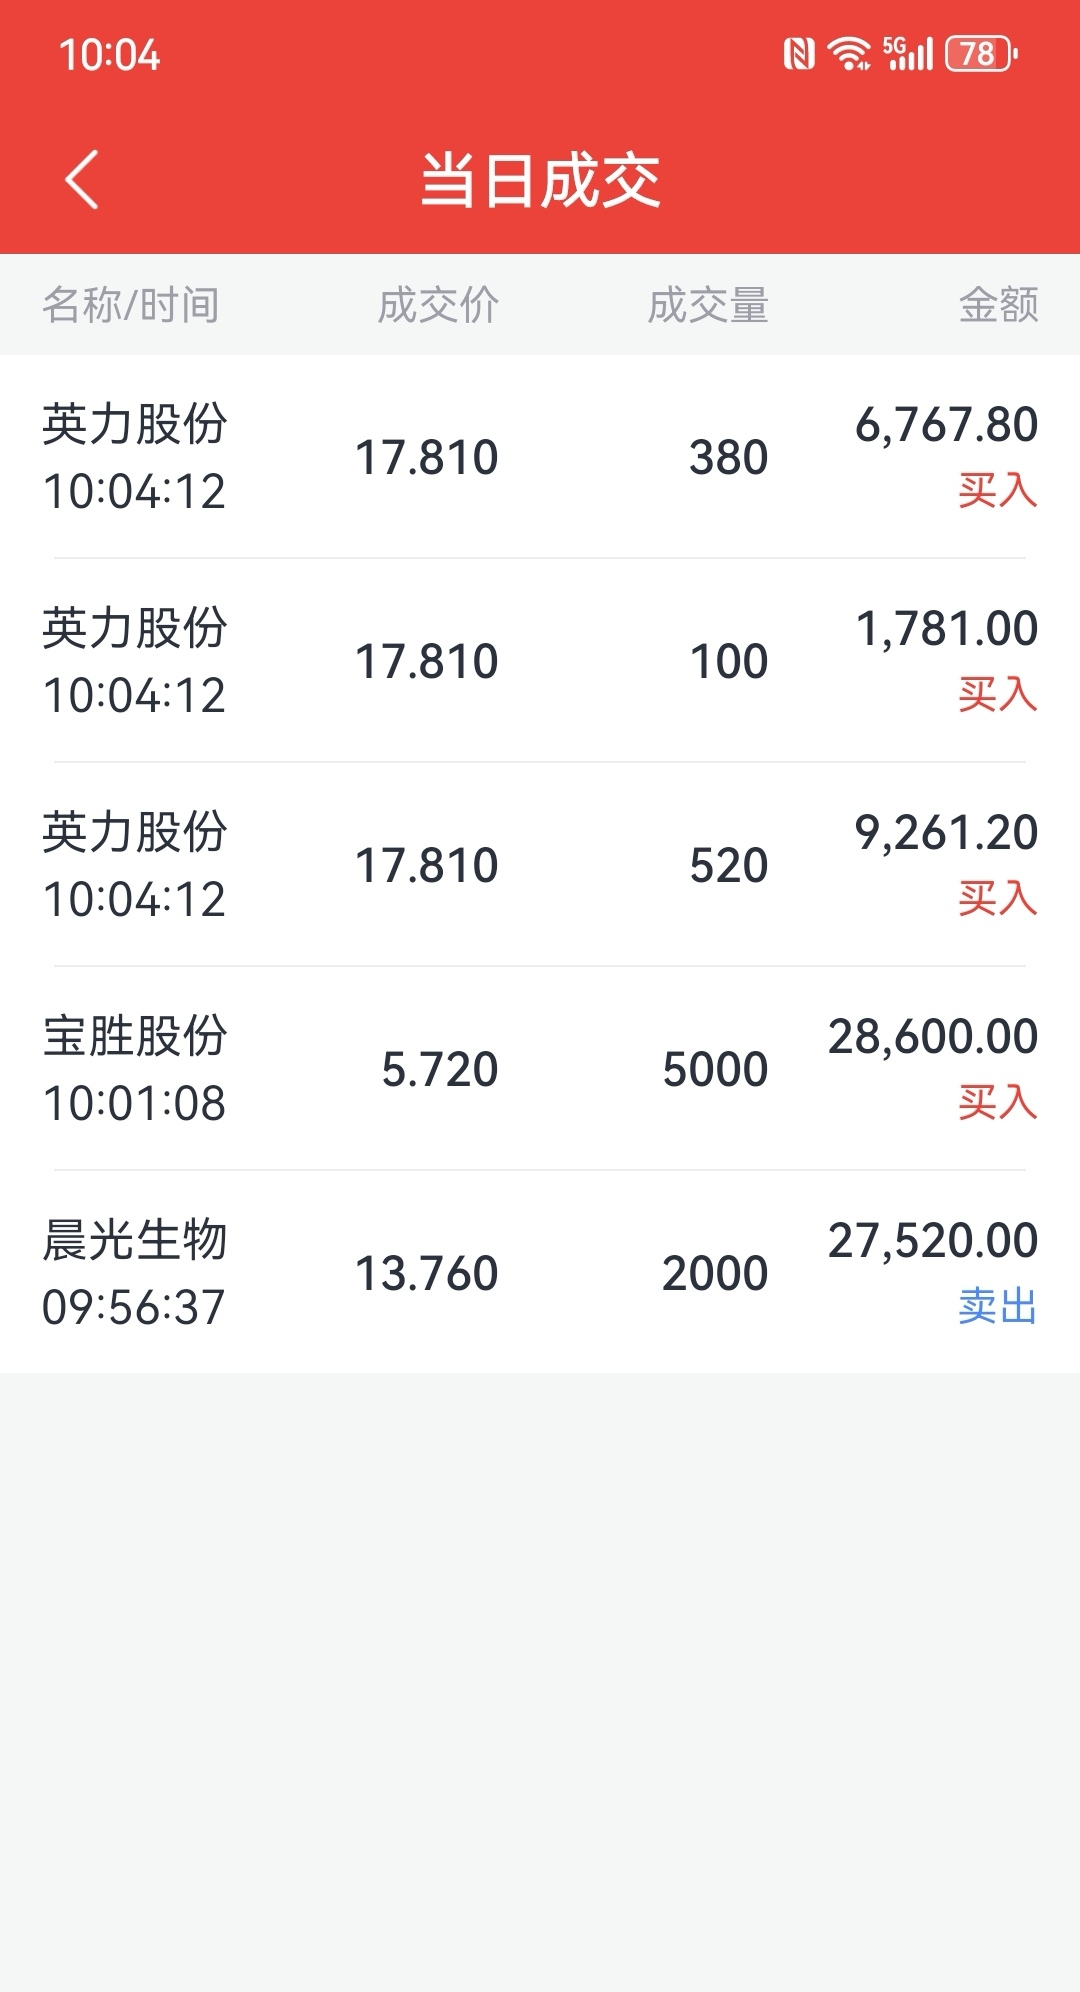Tap the 10:04 status bar clock
This screenshot has height=1992, width=1080.
coord(109,55)
